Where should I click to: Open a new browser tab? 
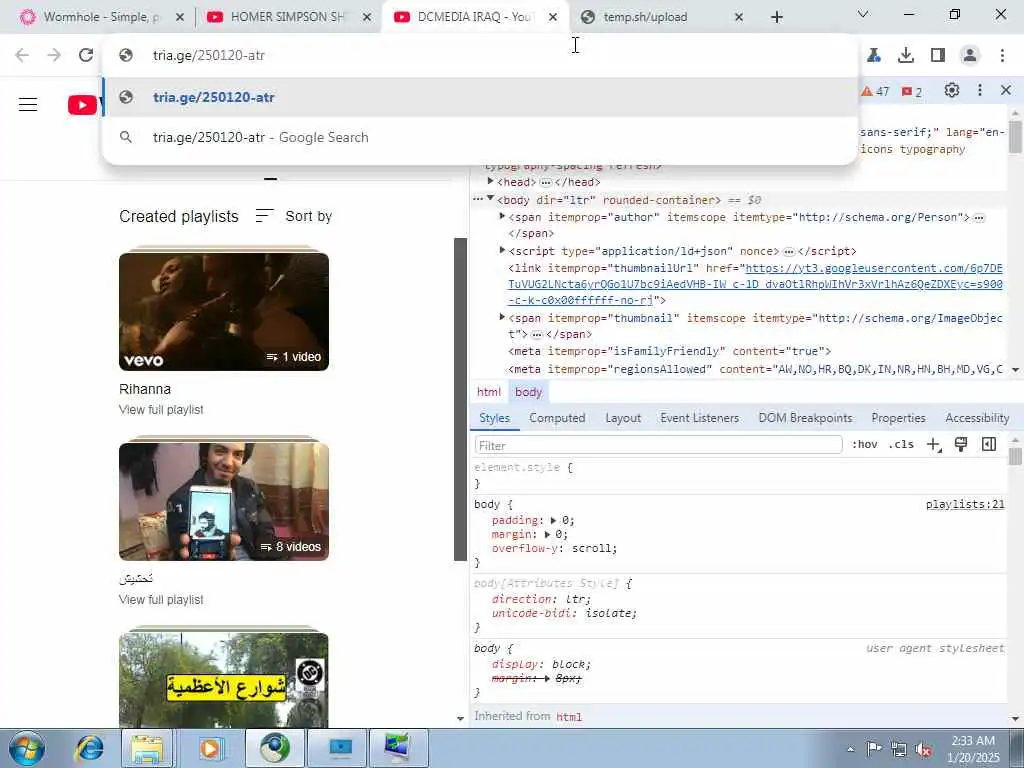tap(776, 18)
